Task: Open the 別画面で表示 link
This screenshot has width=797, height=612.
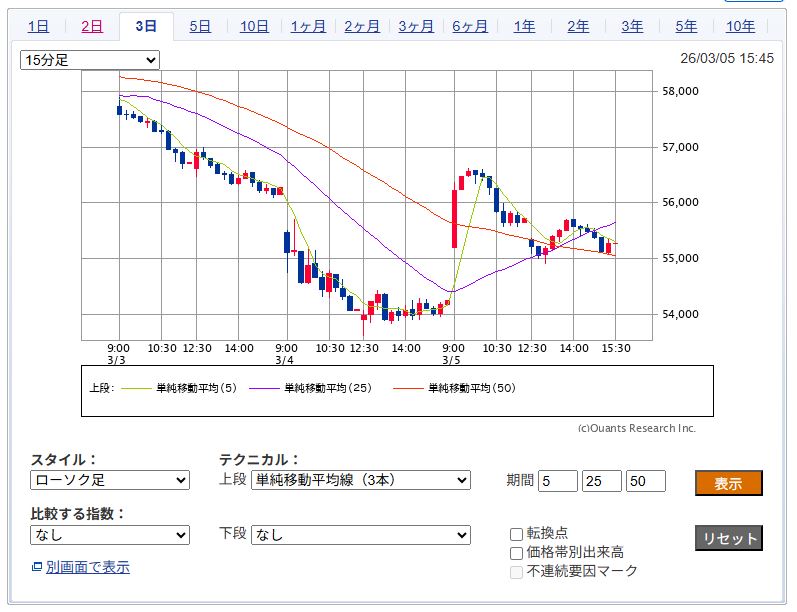Action: click(87, 568)
